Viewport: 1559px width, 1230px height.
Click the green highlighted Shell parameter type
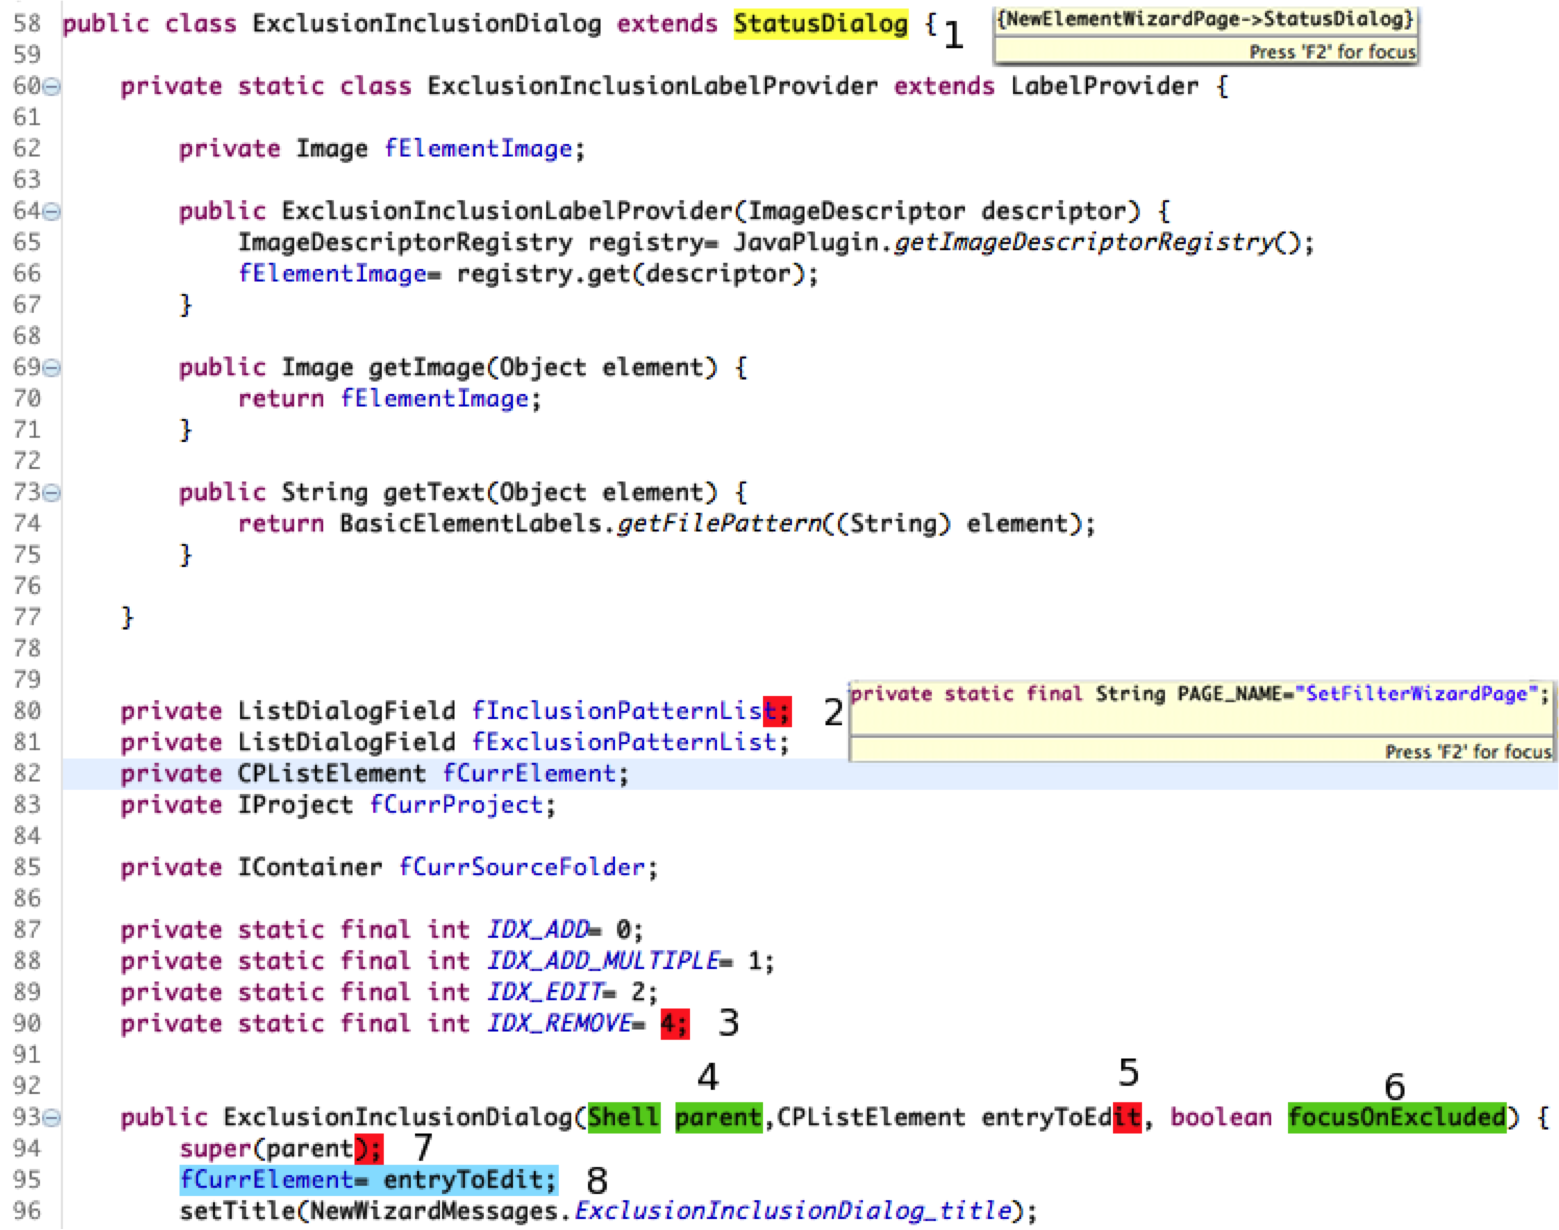[x=623, y=1117]
